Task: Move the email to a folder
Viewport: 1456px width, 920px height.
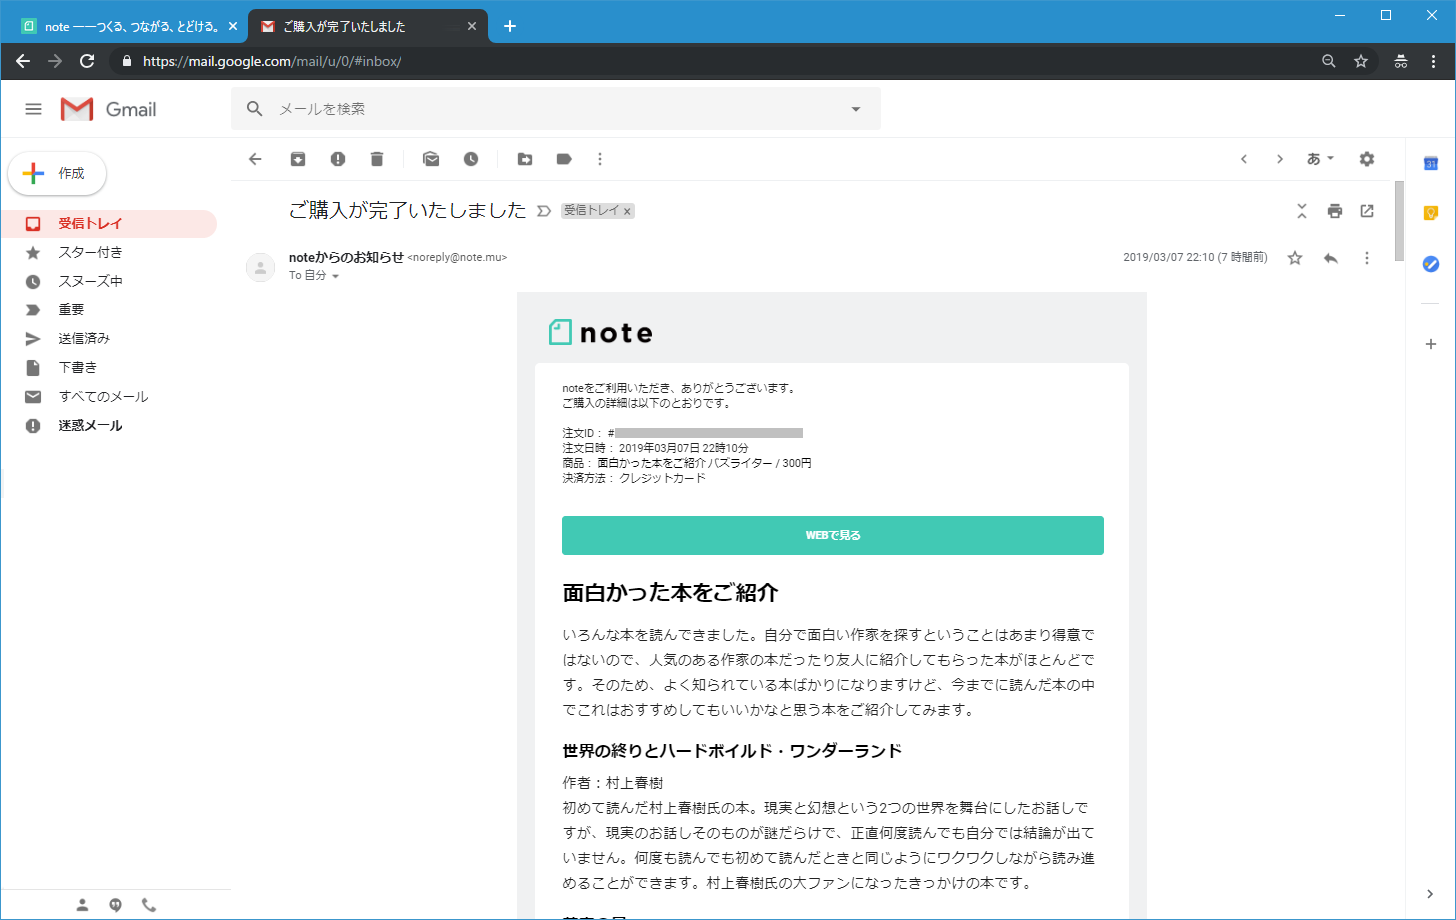Action: [525, 159]
